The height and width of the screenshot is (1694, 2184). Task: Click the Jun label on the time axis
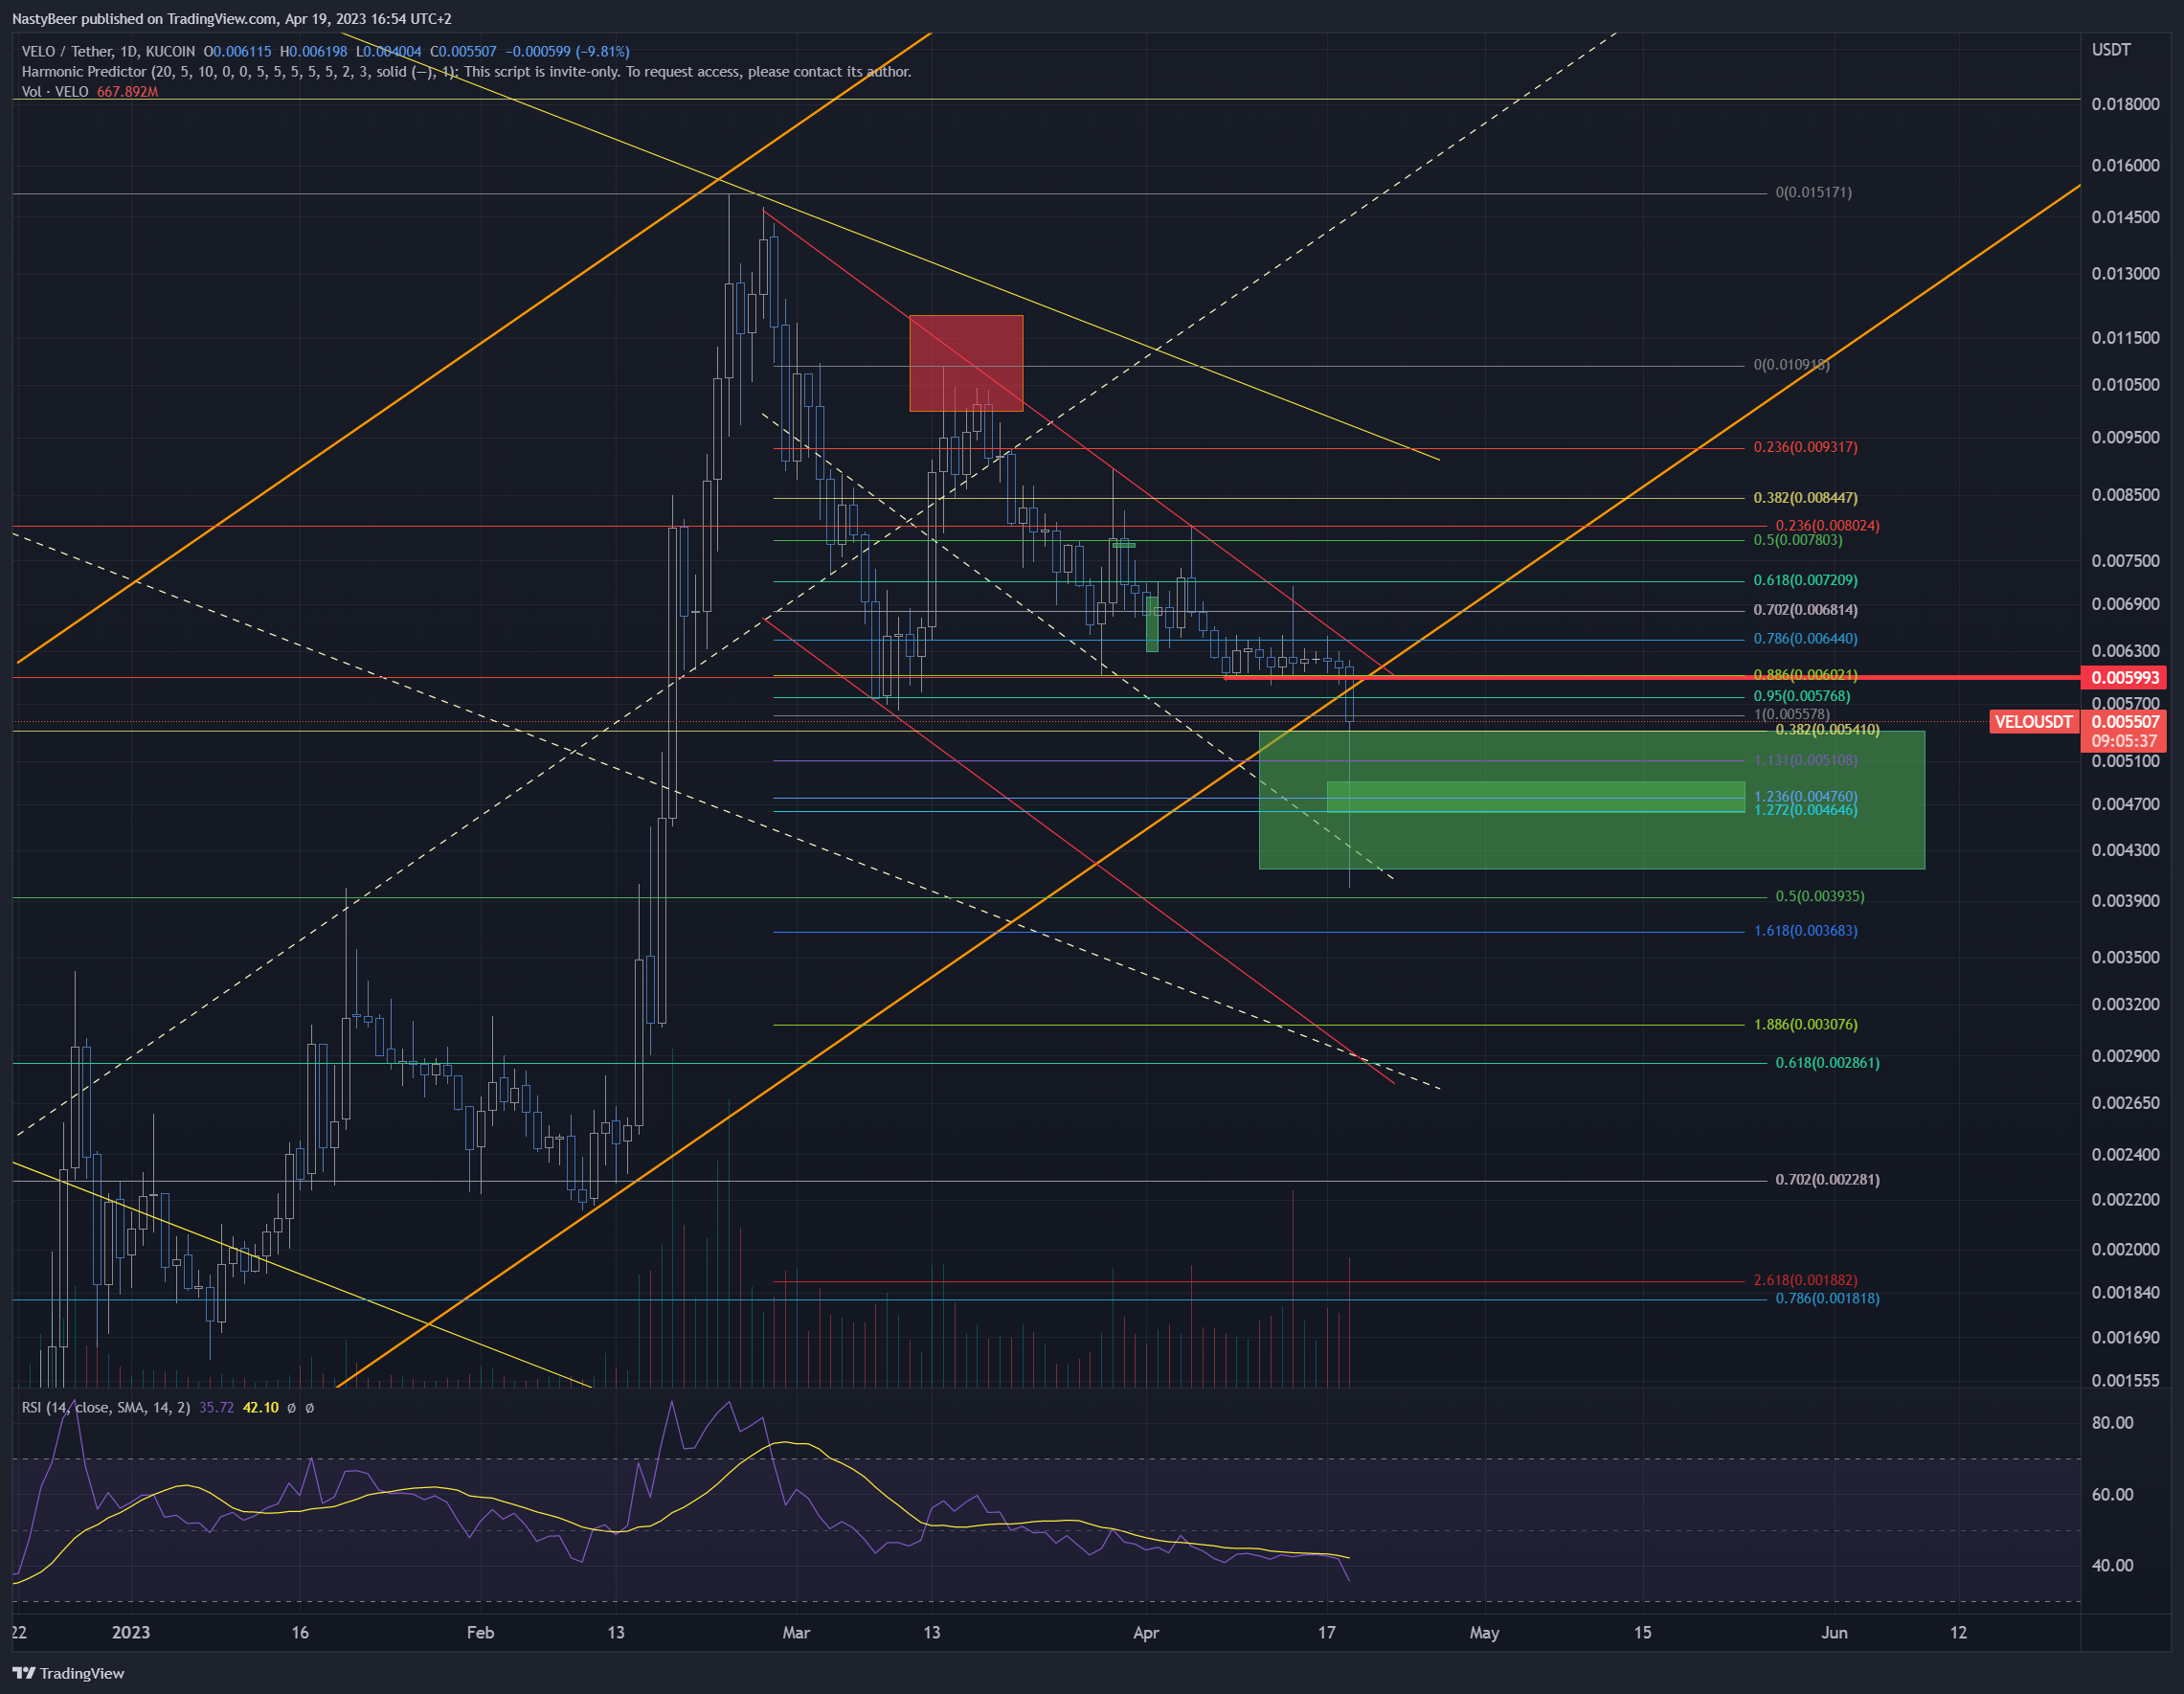1834,1633
